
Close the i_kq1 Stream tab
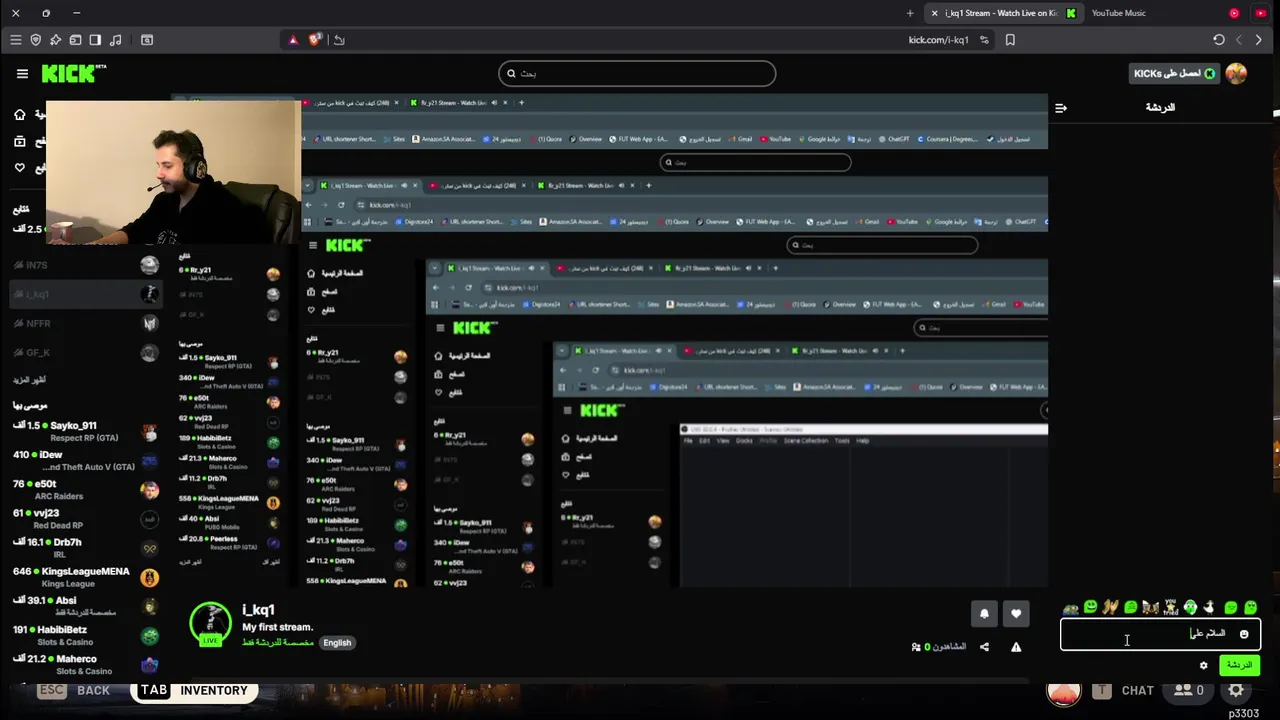pyautogui.click(x=934, y=13)
